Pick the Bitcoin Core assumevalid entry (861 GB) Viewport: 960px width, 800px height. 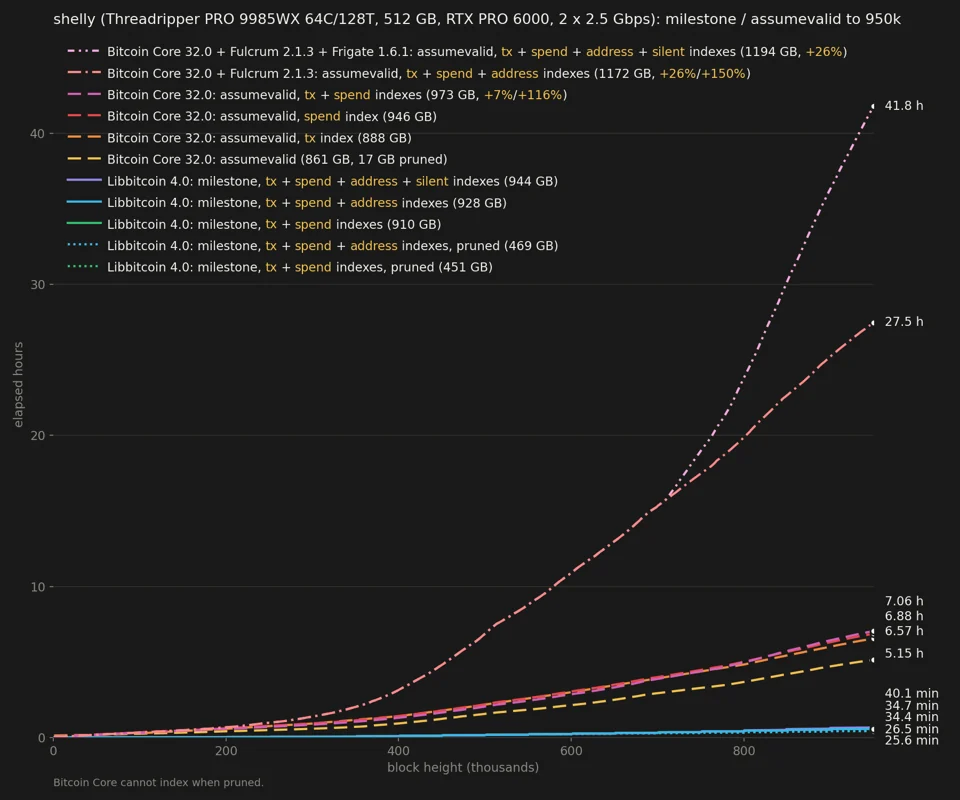[257, 159]
